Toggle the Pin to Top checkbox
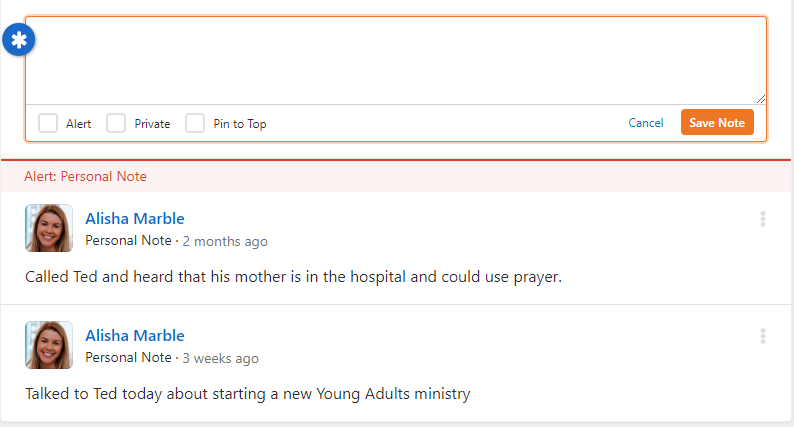This screenshot has height=427, width=794. pos(195,123)
